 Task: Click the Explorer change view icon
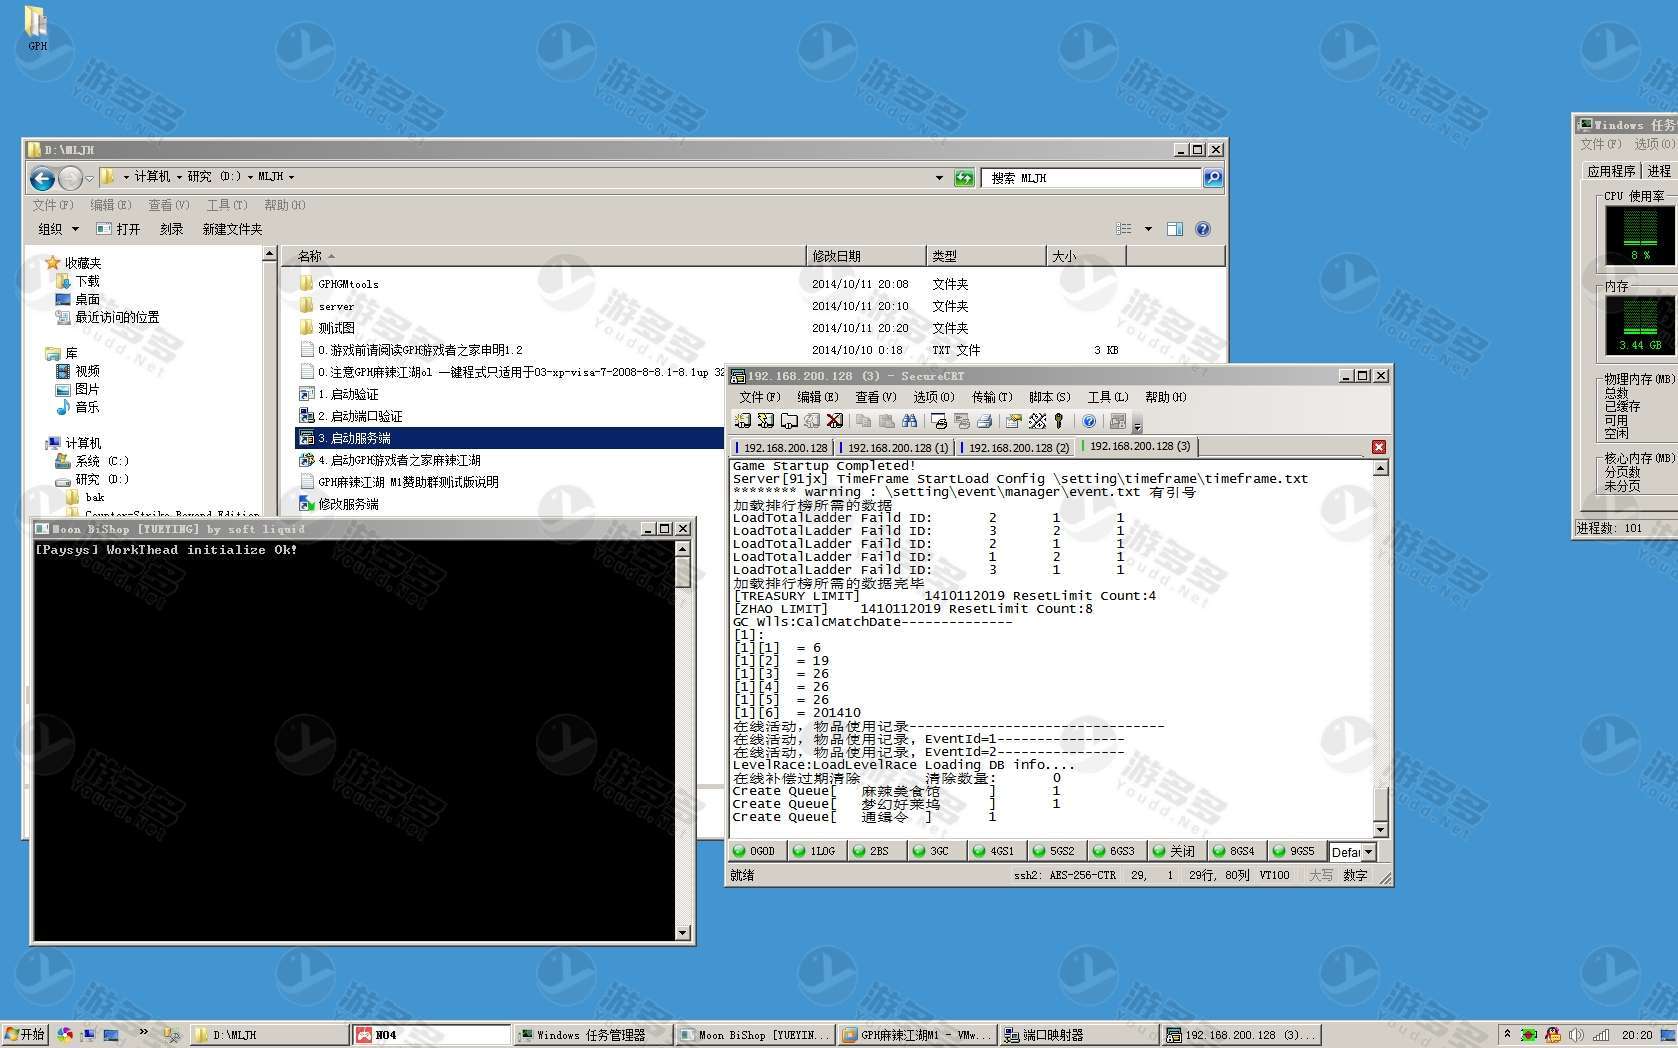[x=1124, y=229]
